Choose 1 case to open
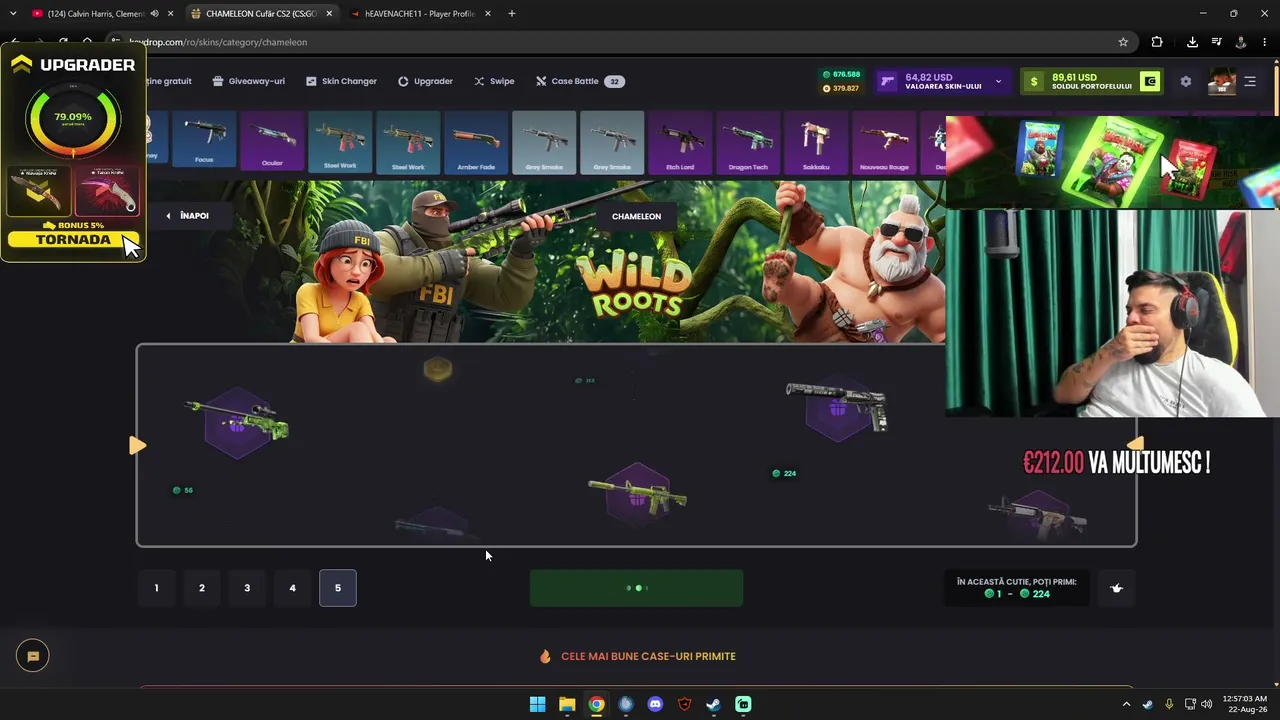The width and height of the screenshot is (1280, 720). point(156,588)
